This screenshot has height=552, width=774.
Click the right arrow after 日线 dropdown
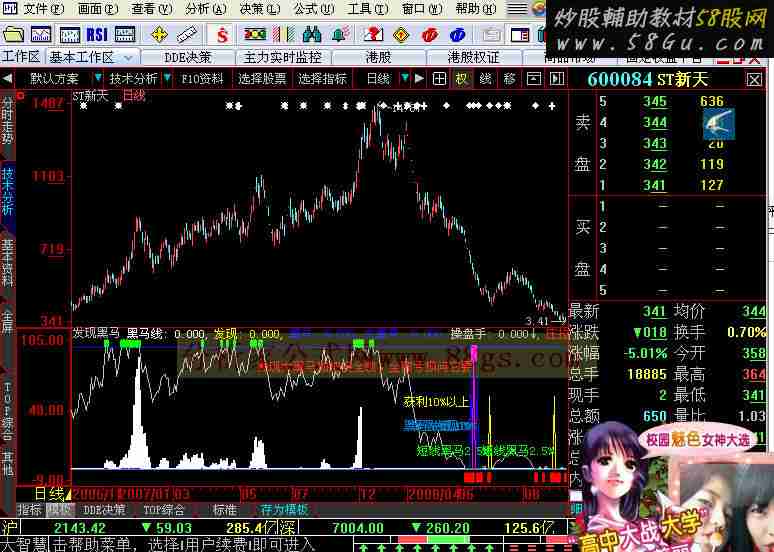pyautogui.click(x=419, y=79)
